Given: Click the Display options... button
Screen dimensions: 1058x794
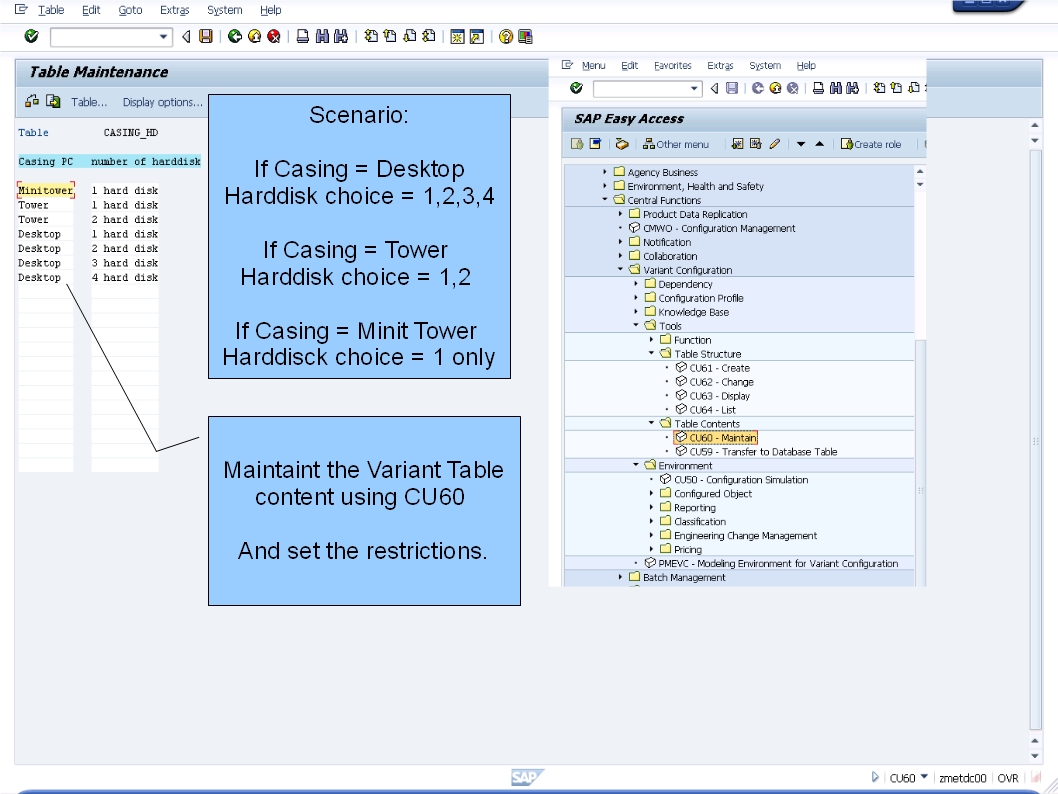Looking at the screenshot, I should tap(163, 102).
